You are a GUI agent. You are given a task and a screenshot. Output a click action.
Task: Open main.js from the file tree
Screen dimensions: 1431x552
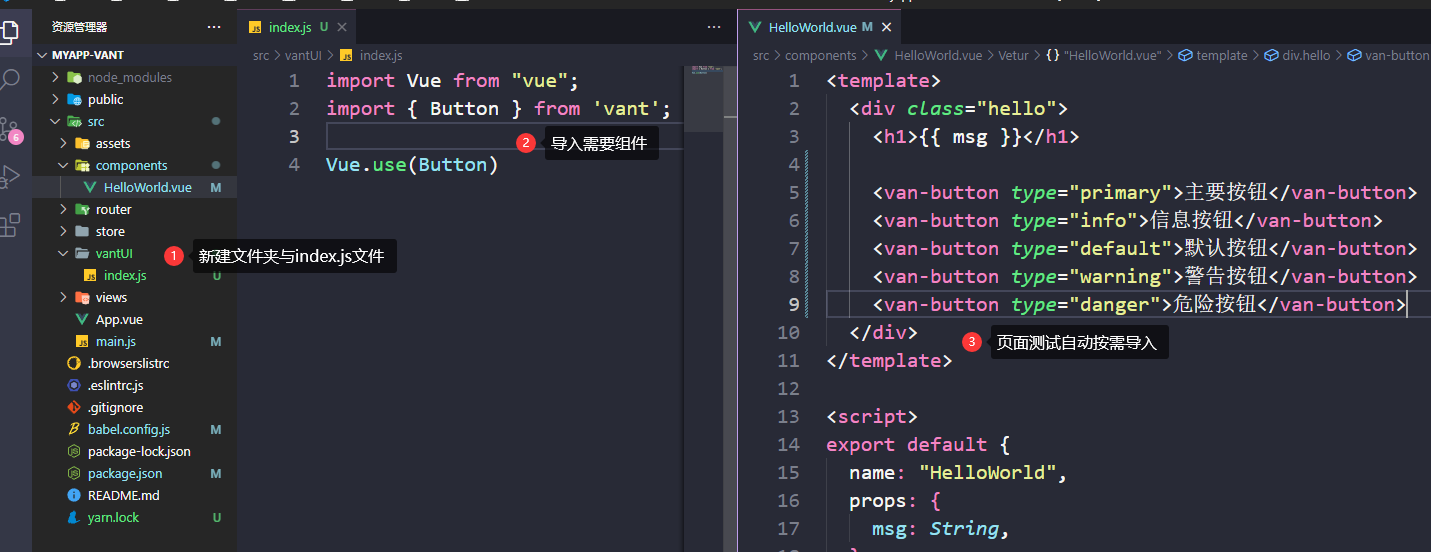click(116, 341)
